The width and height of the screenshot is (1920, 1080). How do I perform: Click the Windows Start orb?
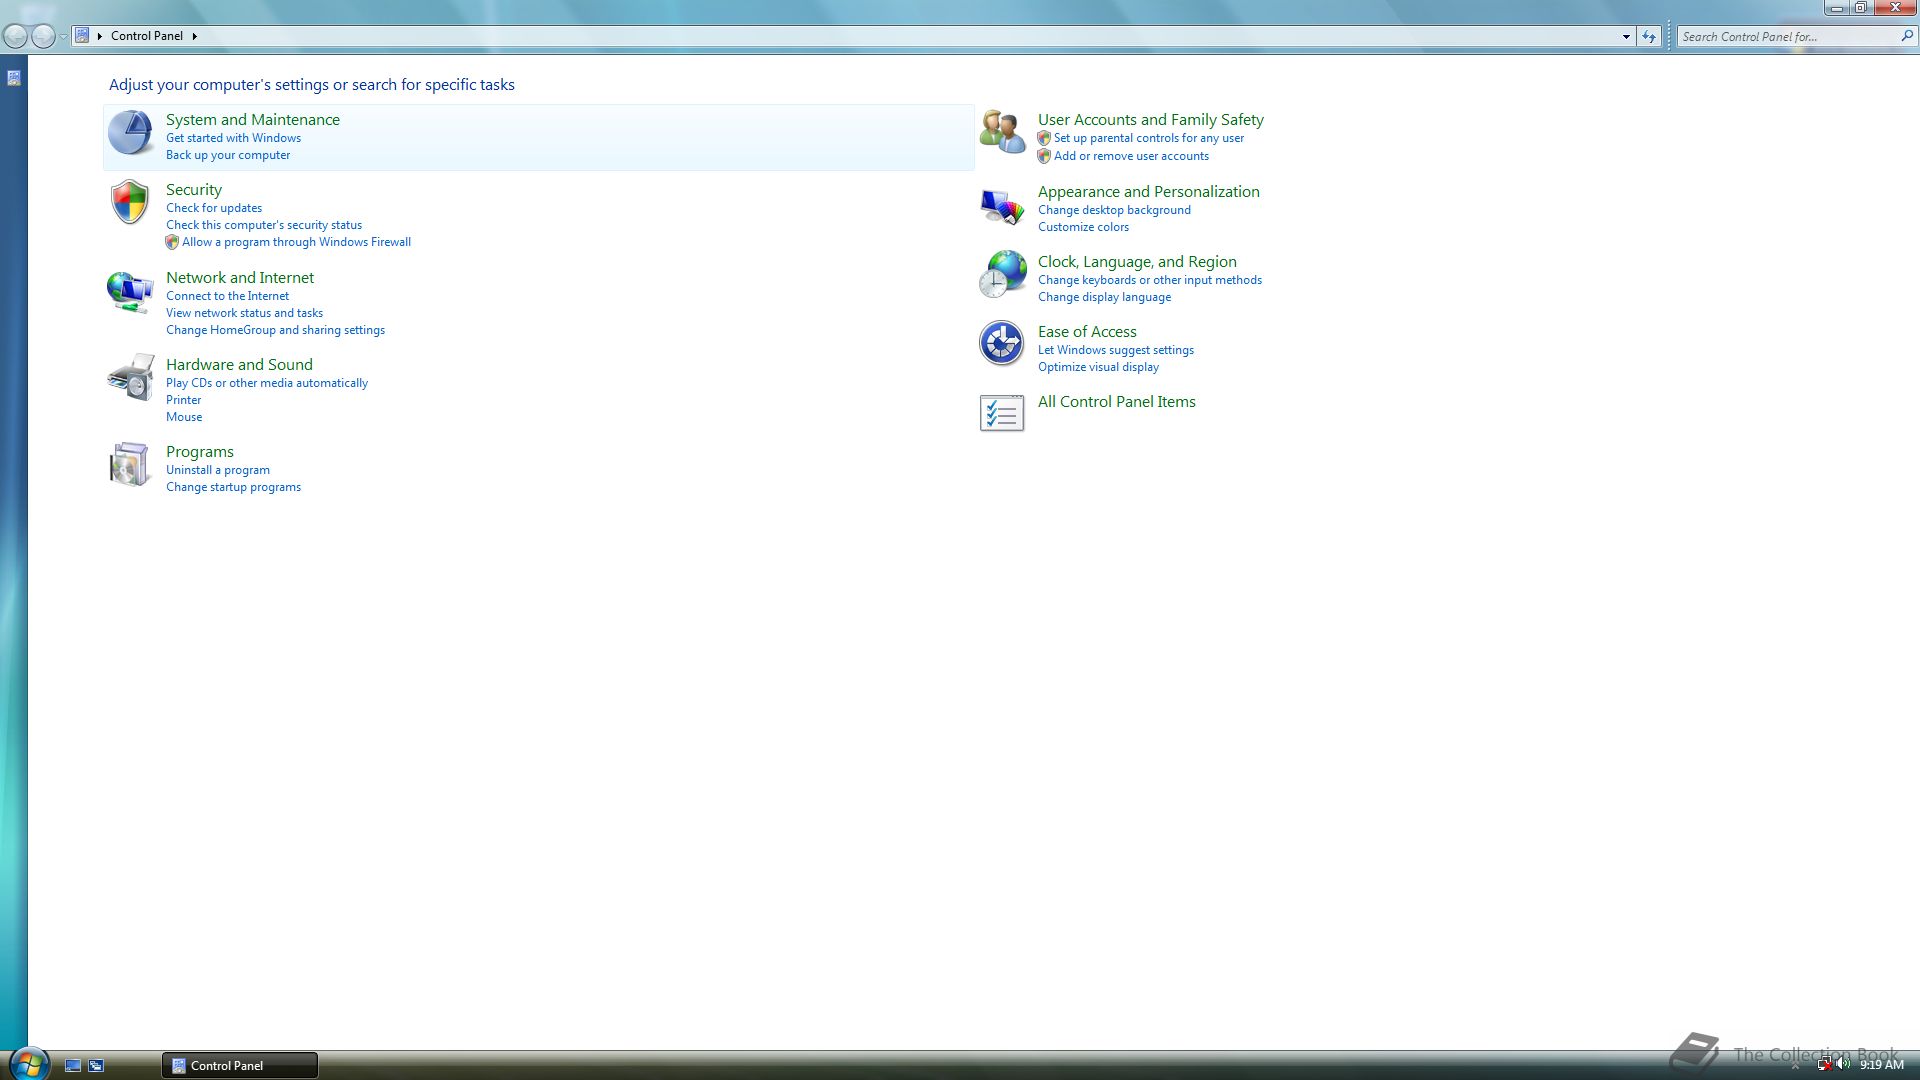pyautogui.click(x=28, y=1063)
